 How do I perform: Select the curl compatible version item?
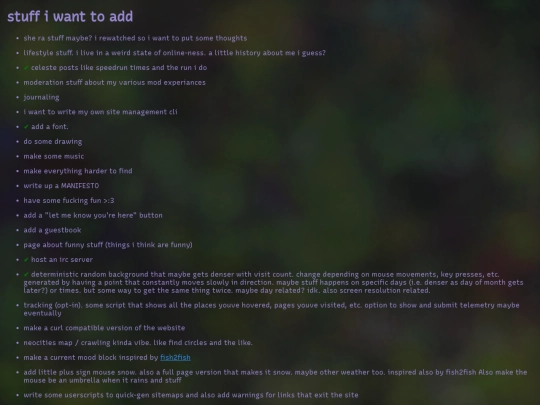pyautogui.click(x=104, y=328)
